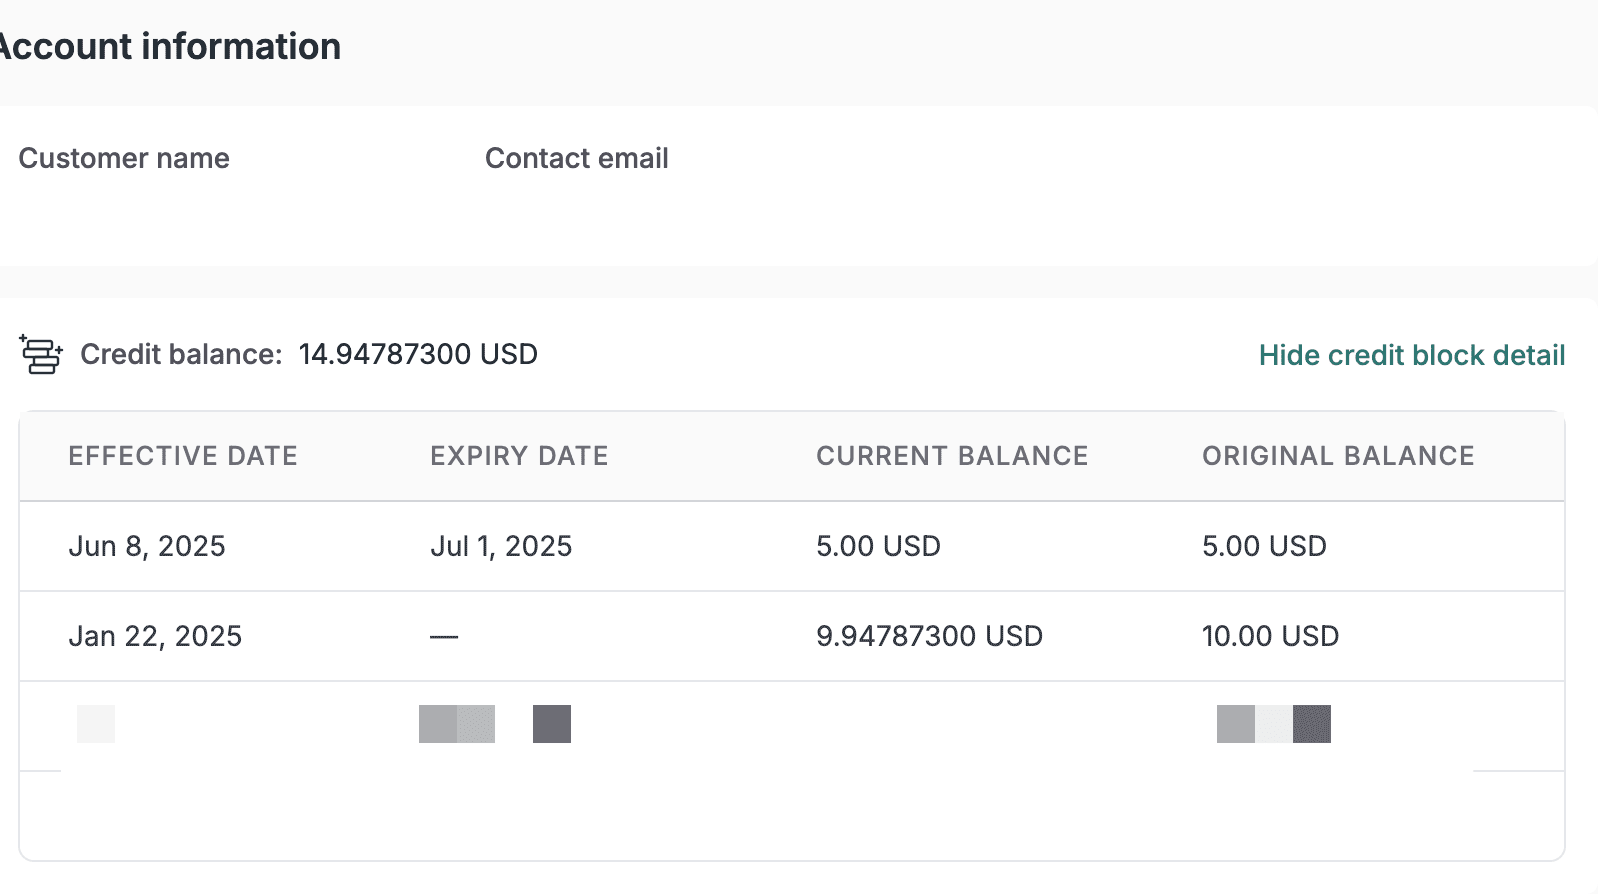Click the 10.00 USD original balance
This screenshot has height=894, width=1598.
[x=1270, y=636]
